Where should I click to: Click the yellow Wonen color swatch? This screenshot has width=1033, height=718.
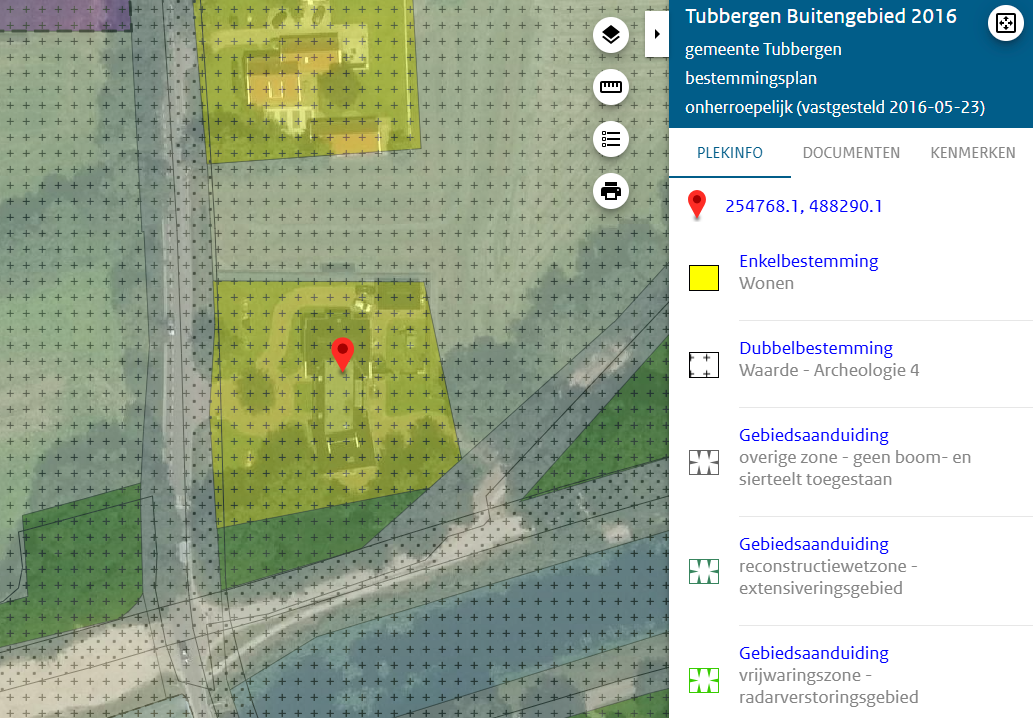(704, 278)
